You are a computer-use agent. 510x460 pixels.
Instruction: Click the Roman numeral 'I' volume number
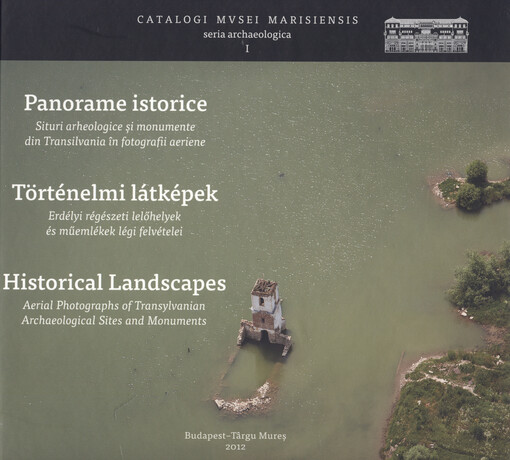point(247,49)
